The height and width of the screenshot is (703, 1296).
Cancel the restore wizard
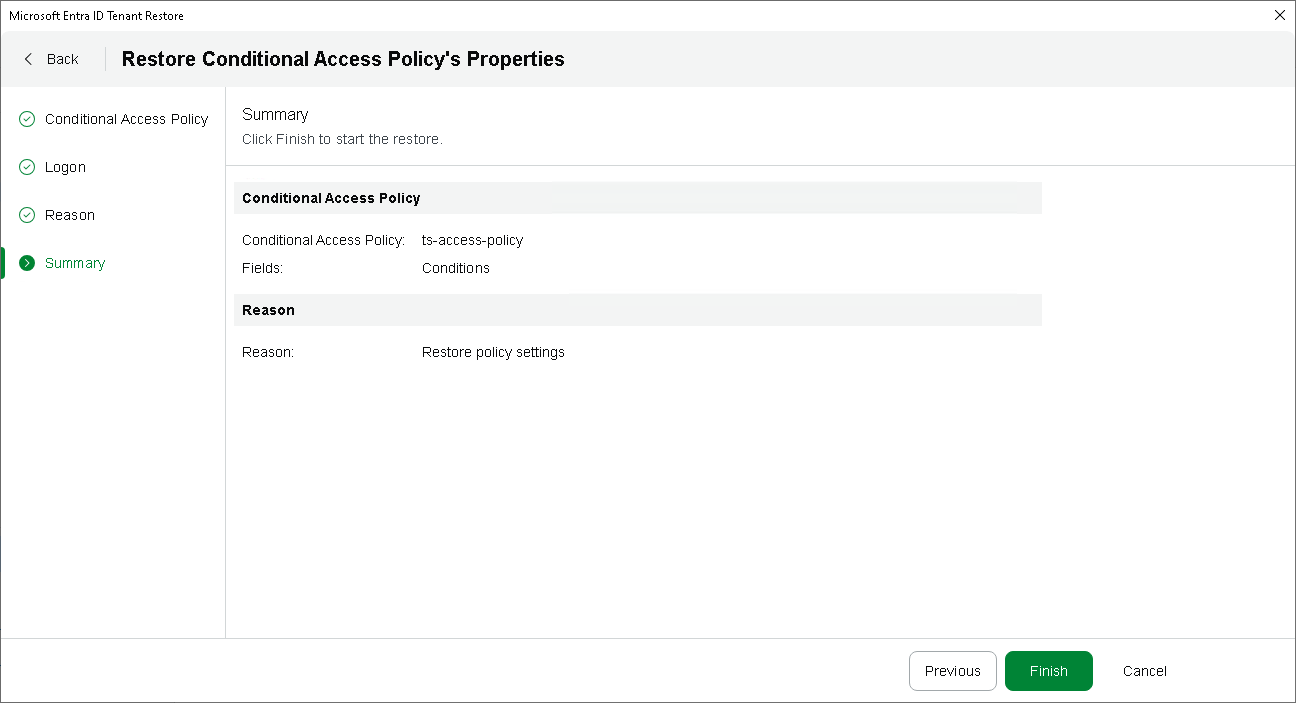coord(1144,671)
